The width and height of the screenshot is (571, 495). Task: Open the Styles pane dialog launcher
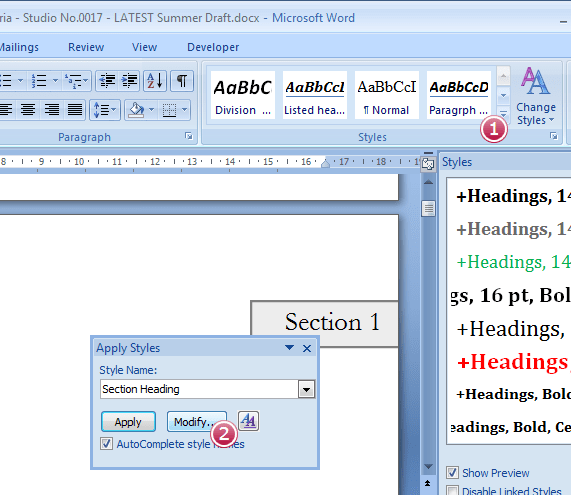coord(554,136)
